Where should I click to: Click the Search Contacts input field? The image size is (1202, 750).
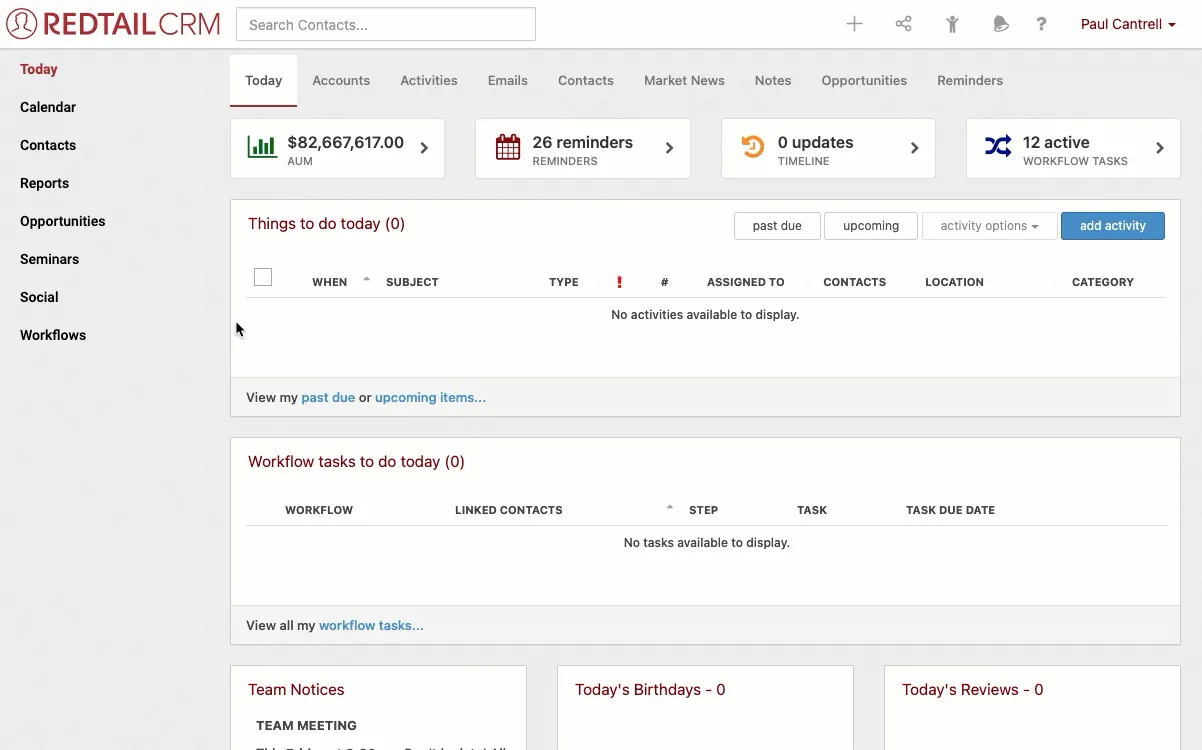tap(385, 23)
